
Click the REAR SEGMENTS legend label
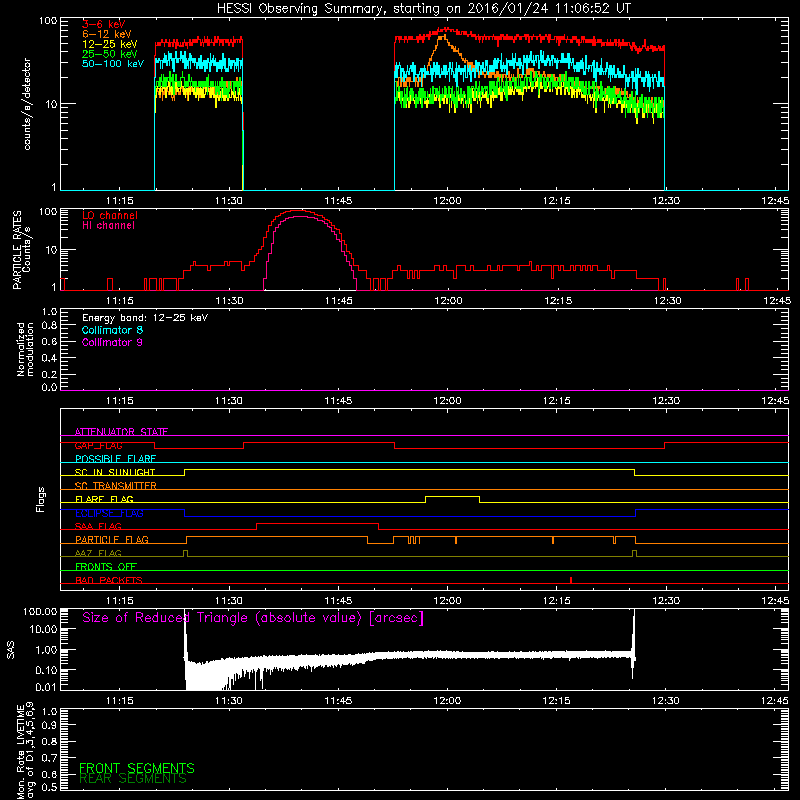[133, 779]
